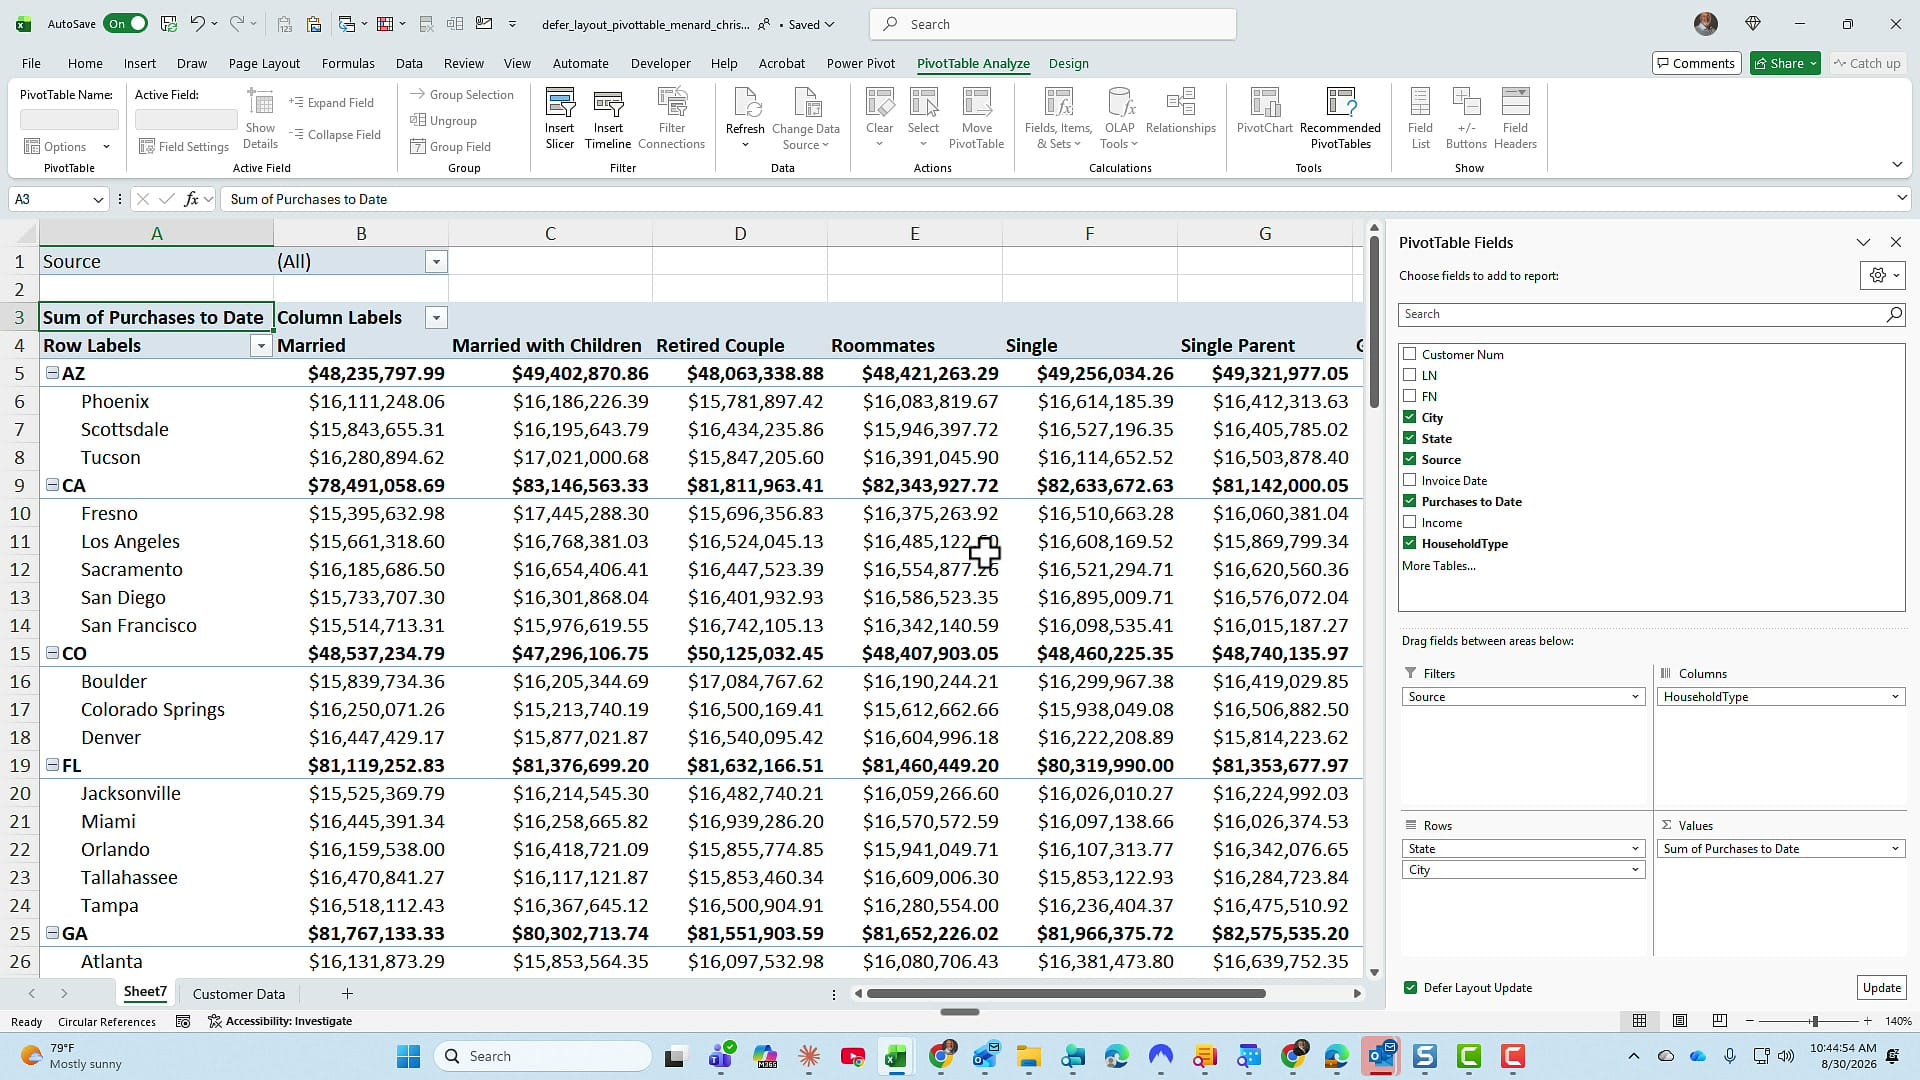Open the Comments pane button
This screenshot has width=1920, height=1080.
1696,63
